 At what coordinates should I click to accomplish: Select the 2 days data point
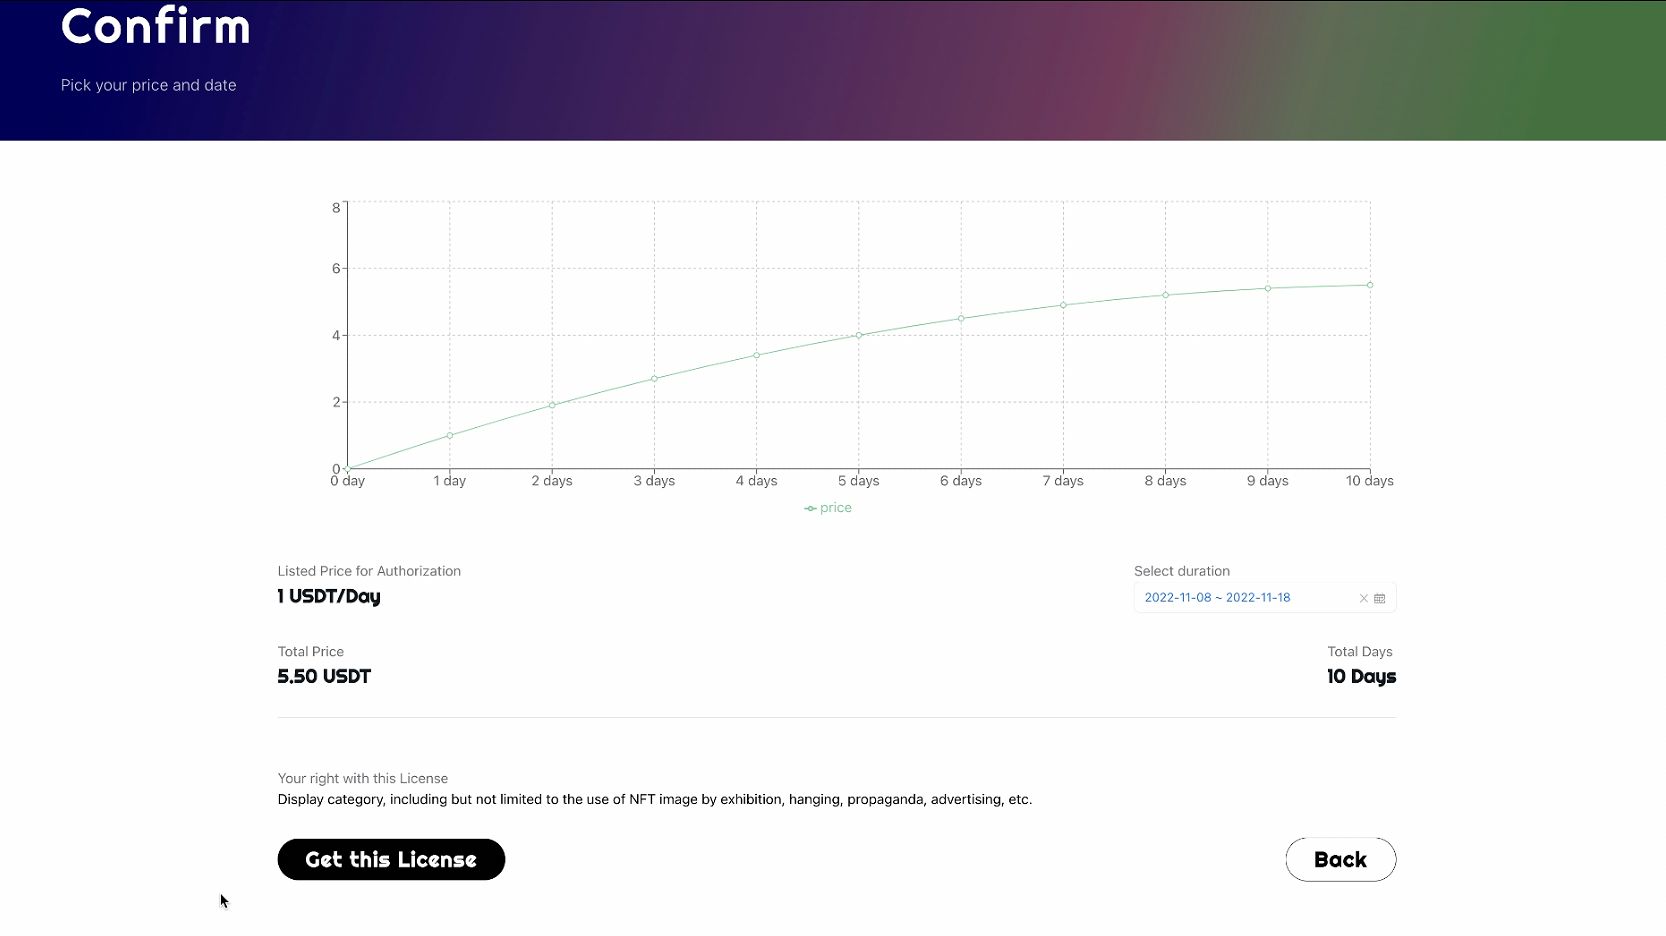pyautogui.click(x=552, y=405)
